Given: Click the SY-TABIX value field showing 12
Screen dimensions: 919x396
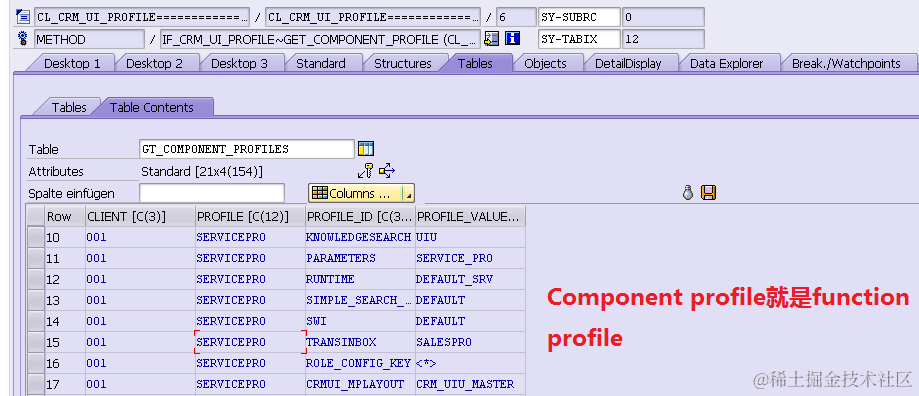Looking at the screenshot, I should pos(663,39).
